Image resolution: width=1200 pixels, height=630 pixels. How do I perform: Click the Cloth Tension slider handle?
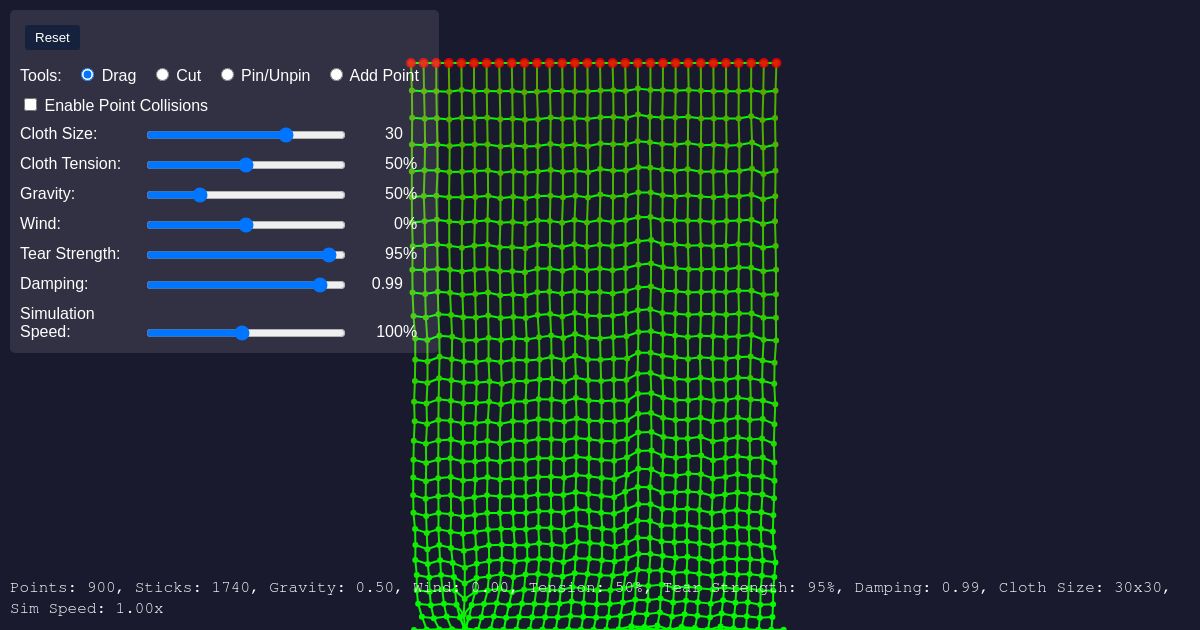tap(246, 165)
